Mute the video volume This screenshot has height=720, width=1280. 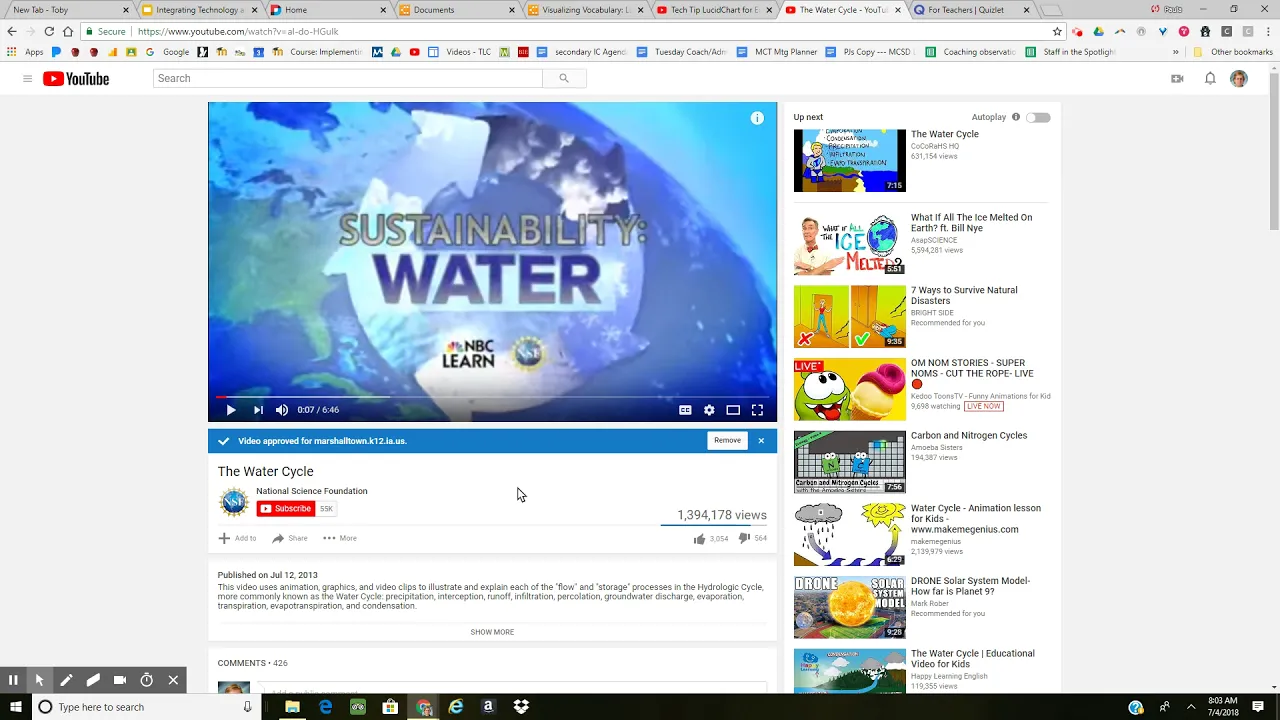pyautogui.click(x=282, y=410)
